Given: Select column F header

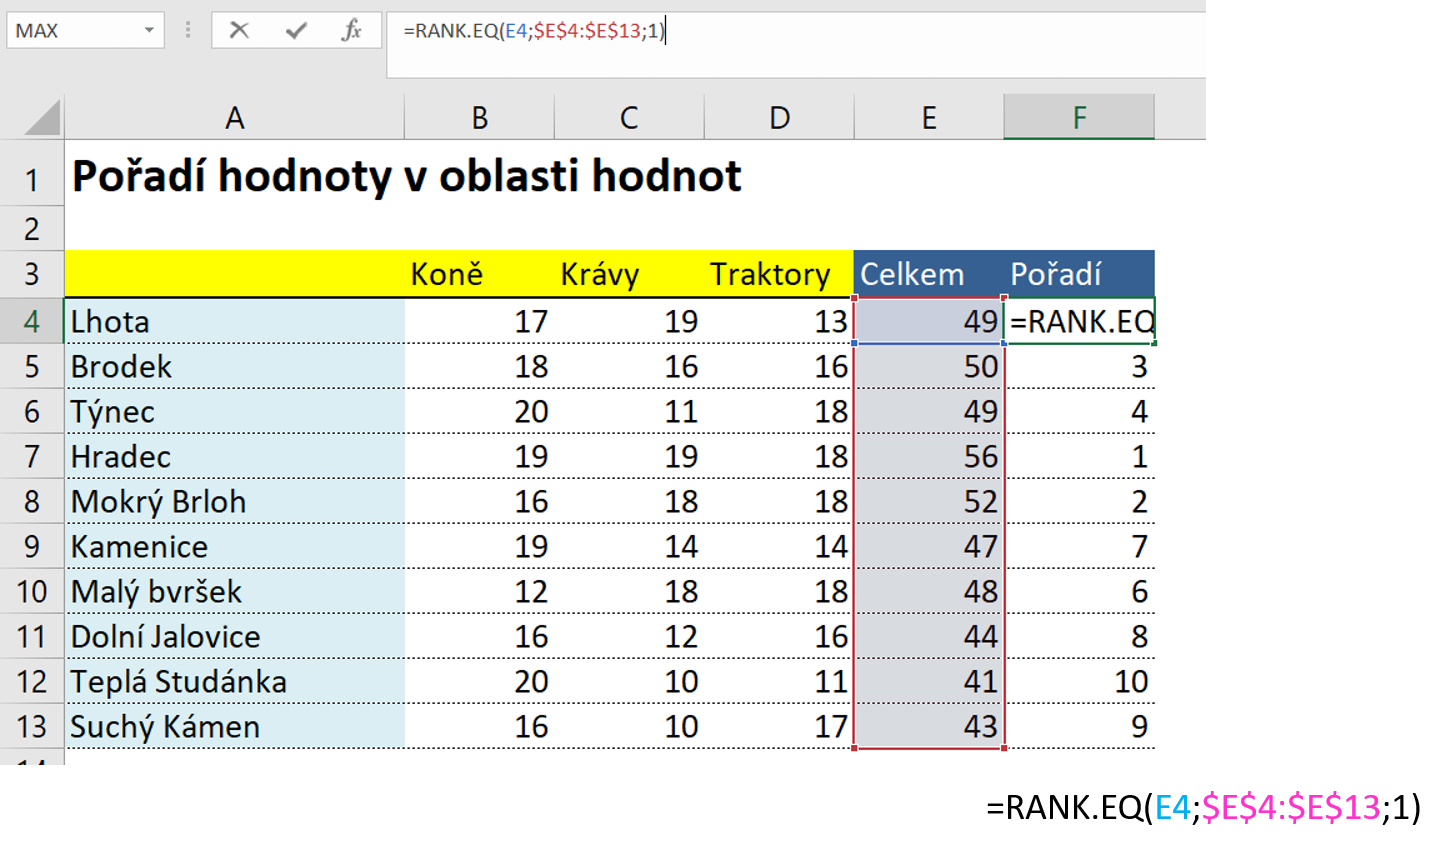Looking at the screenshot, I should [1079, 117].
